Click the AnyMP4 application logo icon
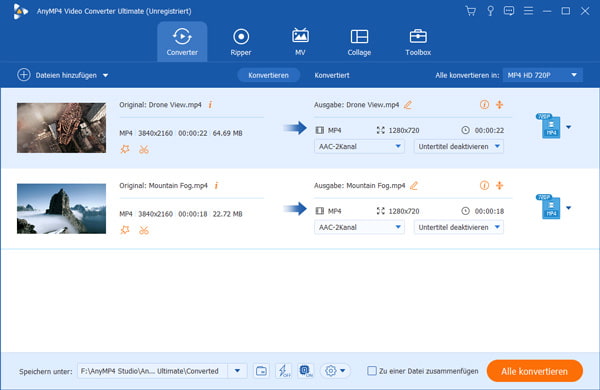 tap(20, 11)
